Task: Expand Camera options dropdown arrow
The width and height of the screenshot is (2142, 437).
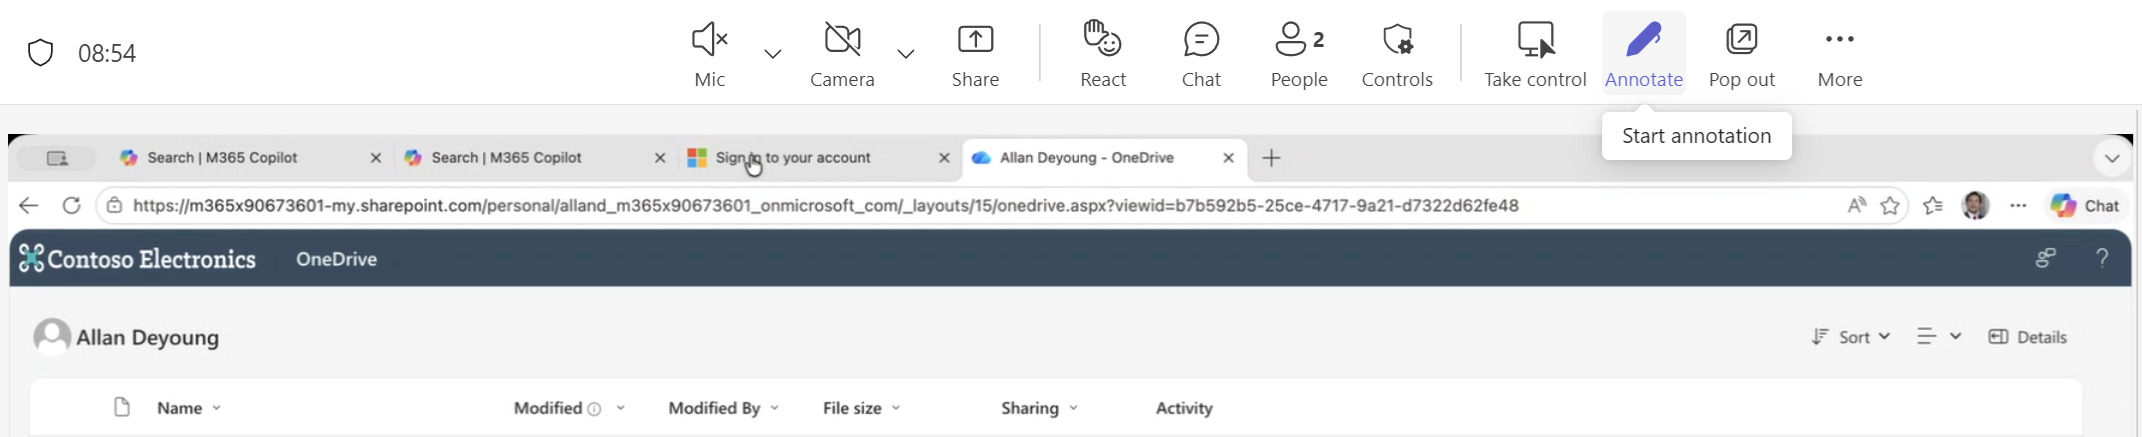Action: 906,54
